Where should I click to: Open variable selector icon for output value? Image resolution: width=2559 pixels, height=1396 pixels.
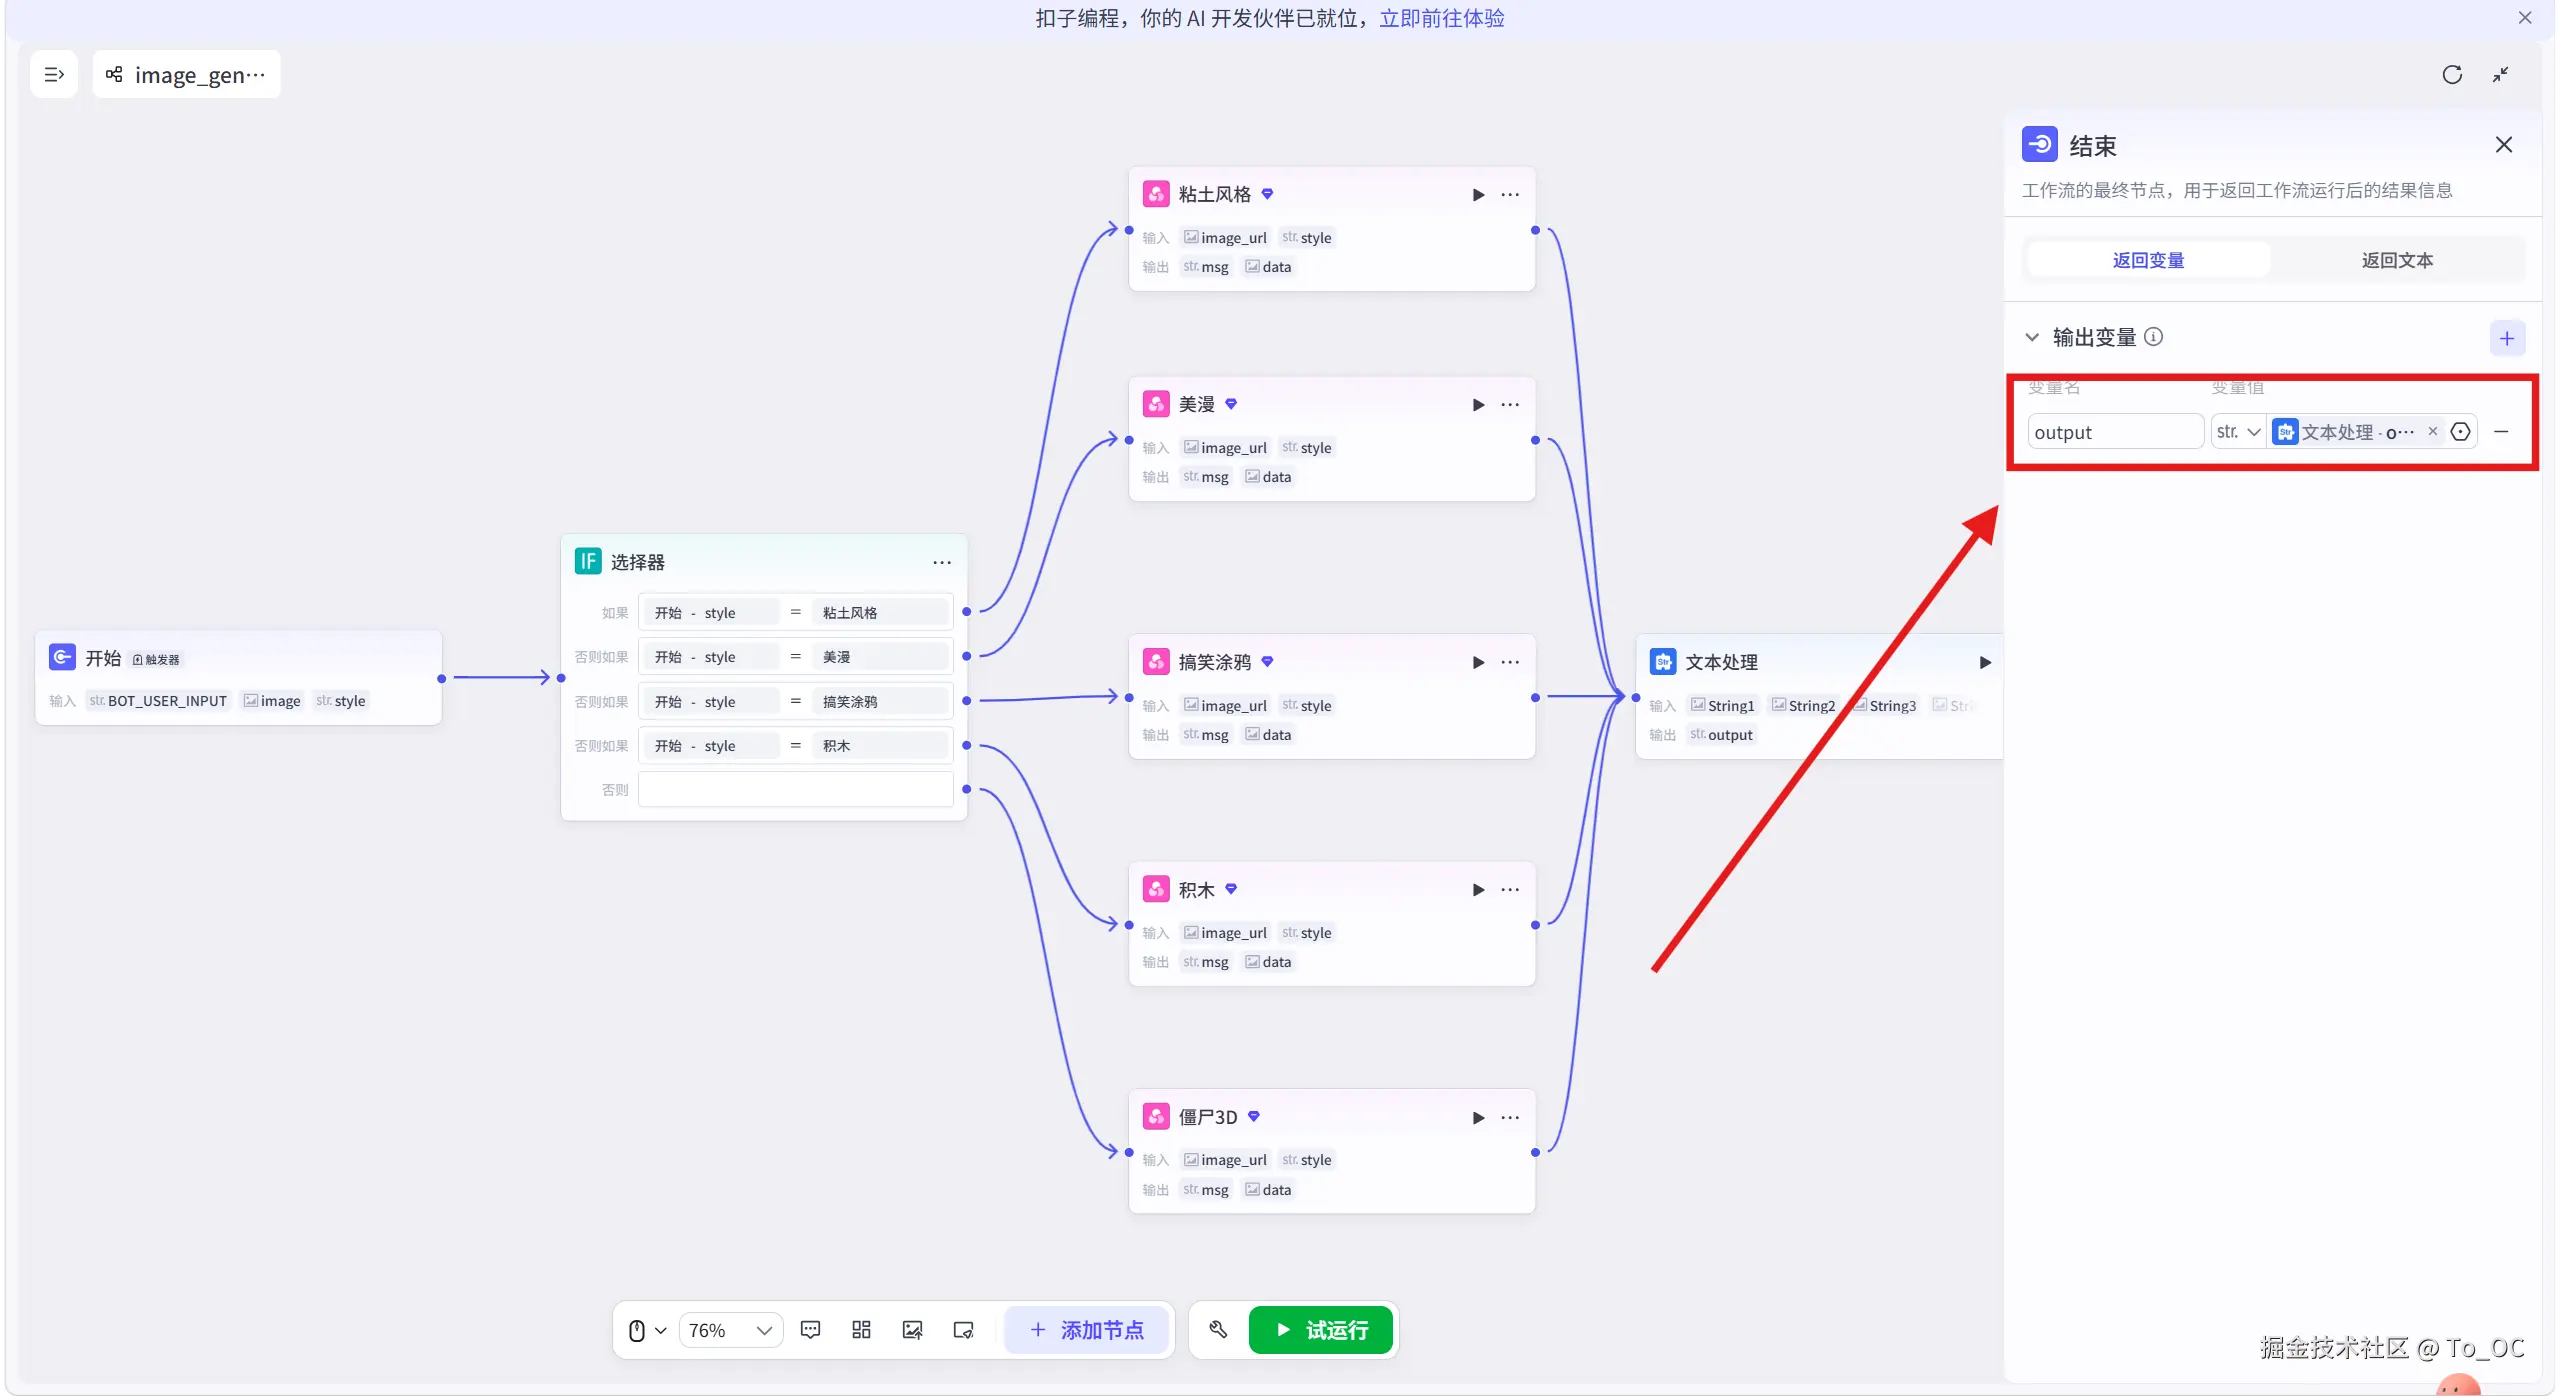point(2460,432)
